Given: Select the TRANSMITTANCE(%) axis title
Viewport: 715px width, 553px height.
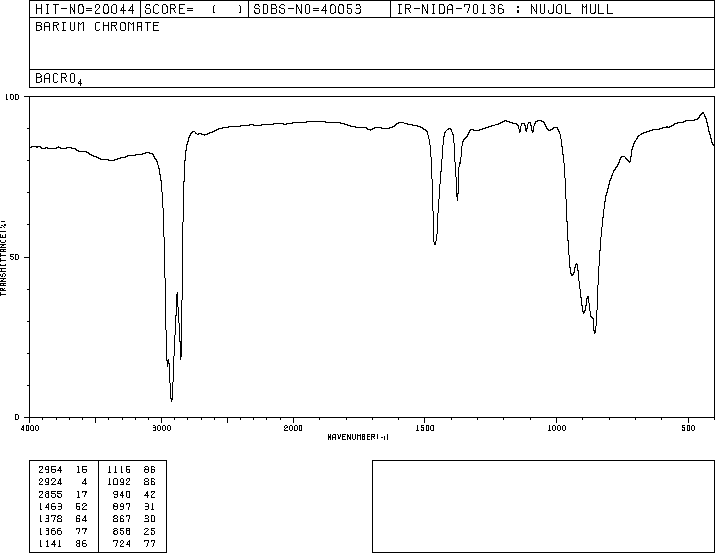Looking at the screenshot, I should 3,258.
